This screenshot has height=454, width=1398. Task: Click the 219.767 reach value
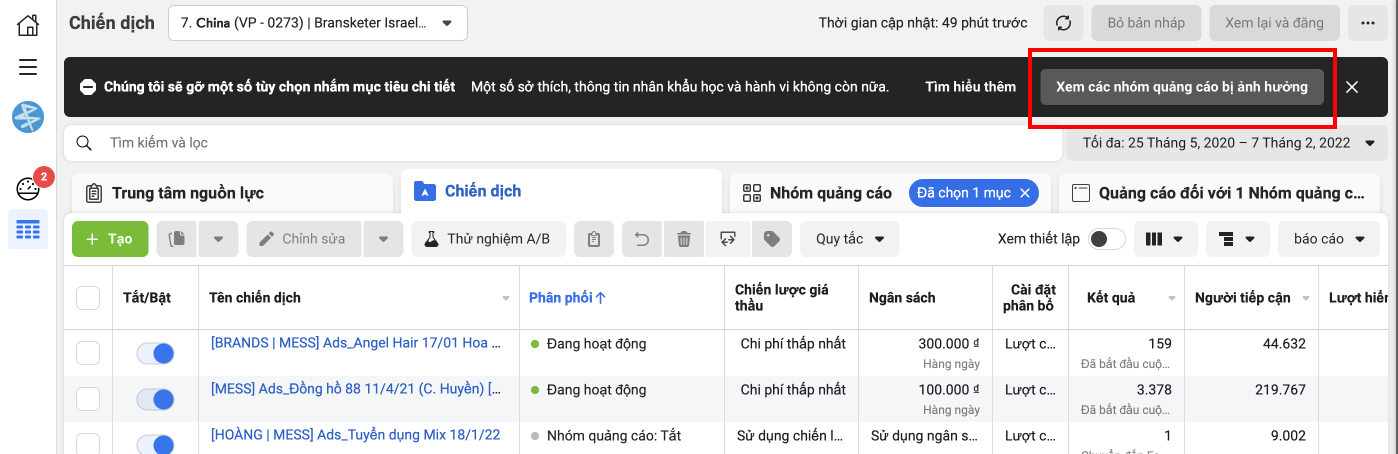pyautogui.click(x=1282, y=390)
